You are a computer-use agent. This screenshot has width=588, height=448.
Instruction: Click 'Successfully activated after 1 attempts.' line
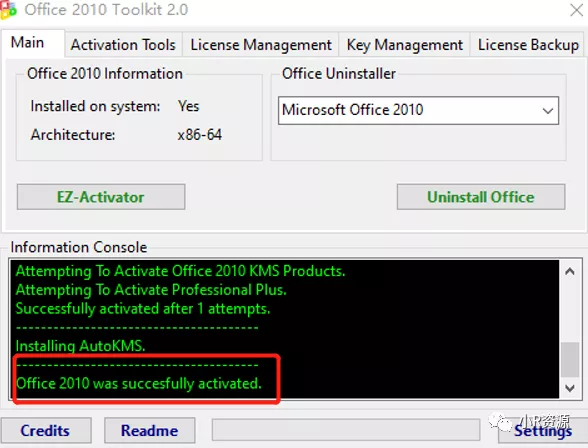click(143, 309)
